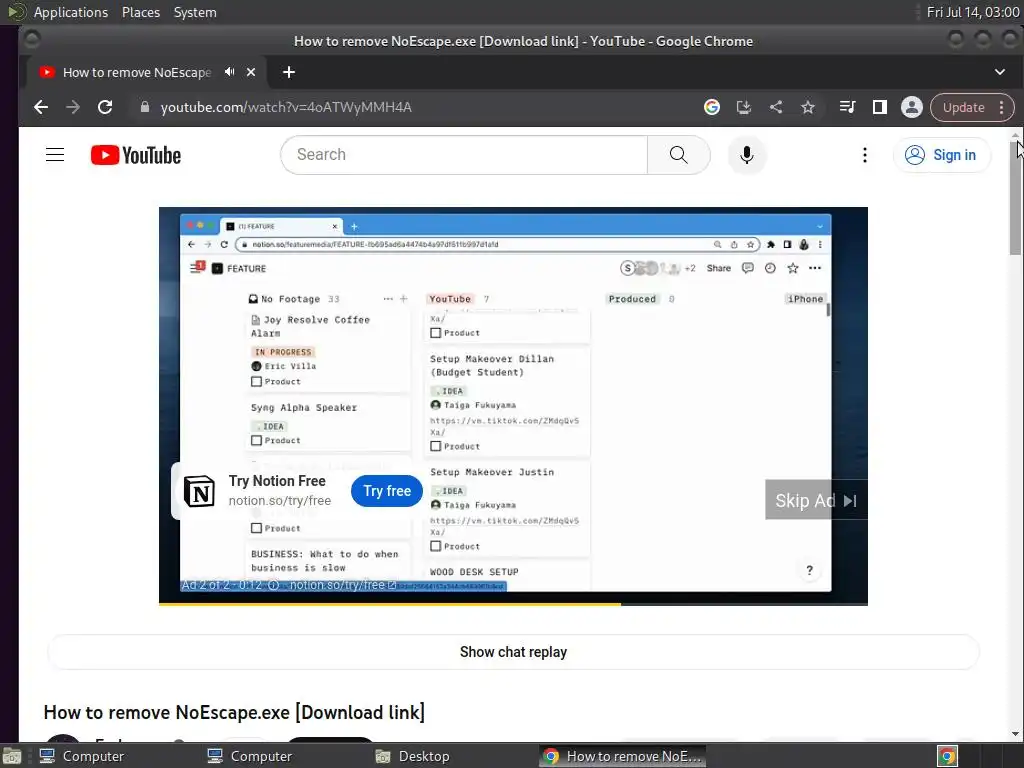
Task: Click the search magnifier button
Action: pos(679,155)
